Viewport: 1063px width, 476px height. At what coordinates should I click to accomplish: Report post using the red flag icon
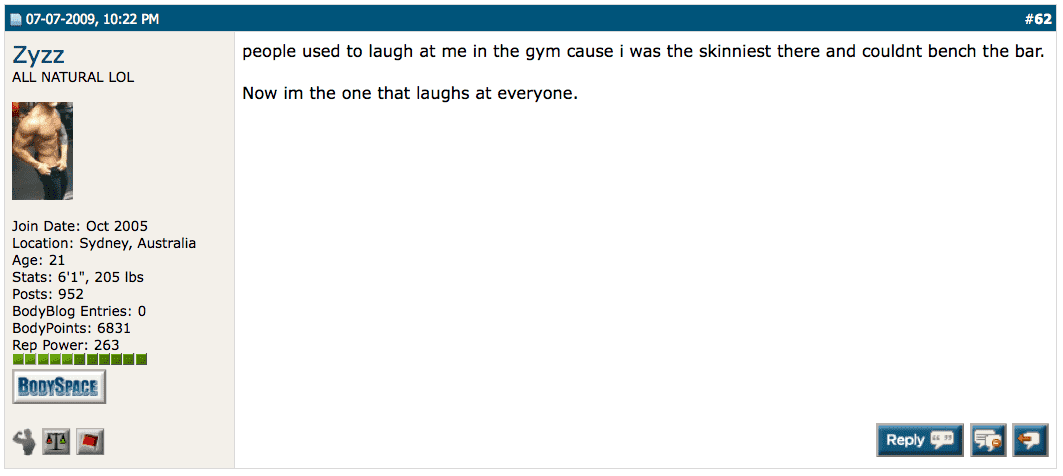[x=90, y=440]
